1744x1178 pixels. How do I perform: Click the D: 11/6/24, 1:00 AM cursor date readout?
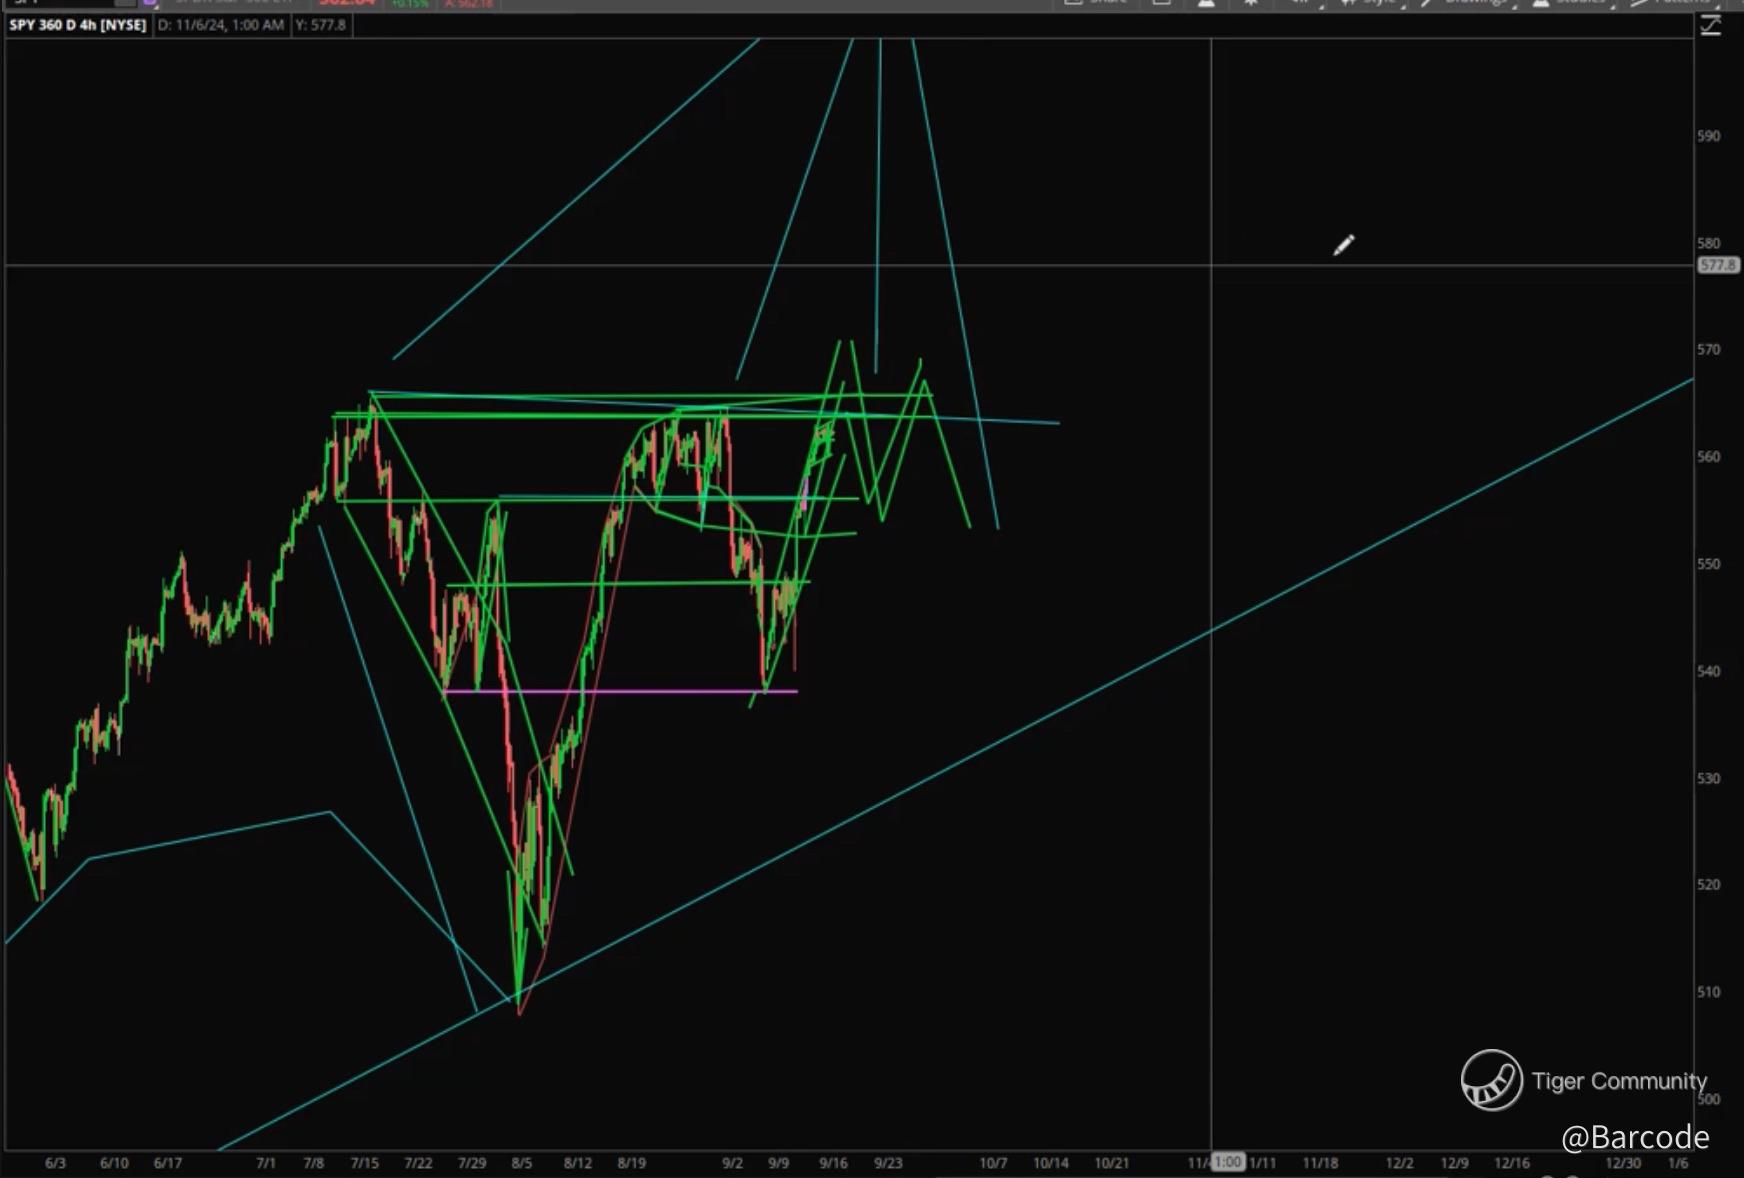221,25
